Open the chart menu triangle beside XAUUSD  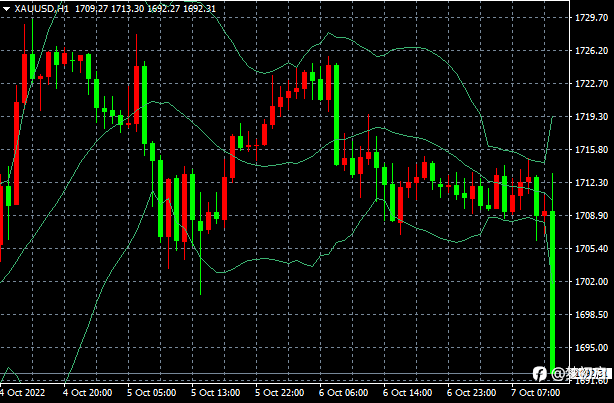(6, 9)
